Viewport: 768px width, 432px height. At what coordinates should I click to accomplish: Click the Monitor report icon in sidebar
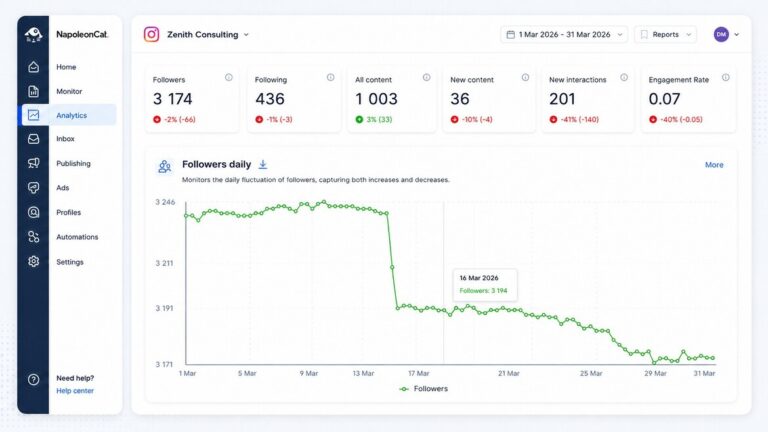pos(33,91)
